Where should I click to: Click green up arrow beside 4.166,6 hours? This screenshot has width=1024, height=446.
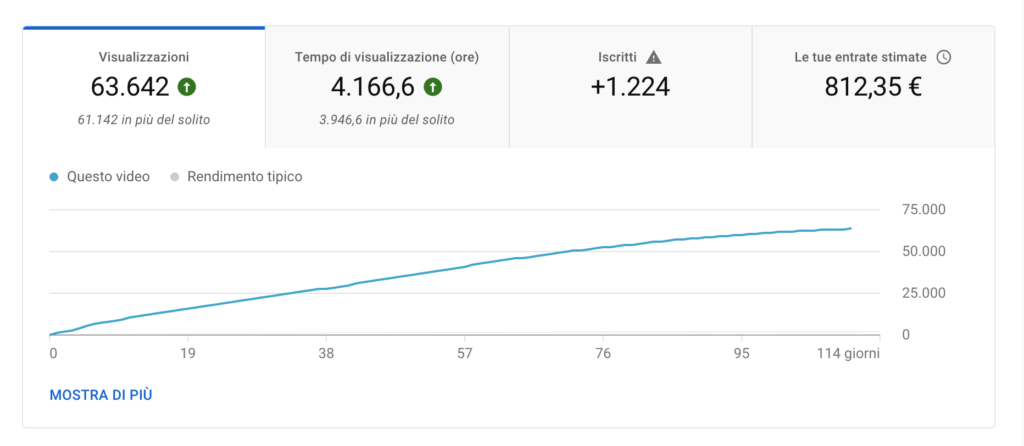pos(432,87)
